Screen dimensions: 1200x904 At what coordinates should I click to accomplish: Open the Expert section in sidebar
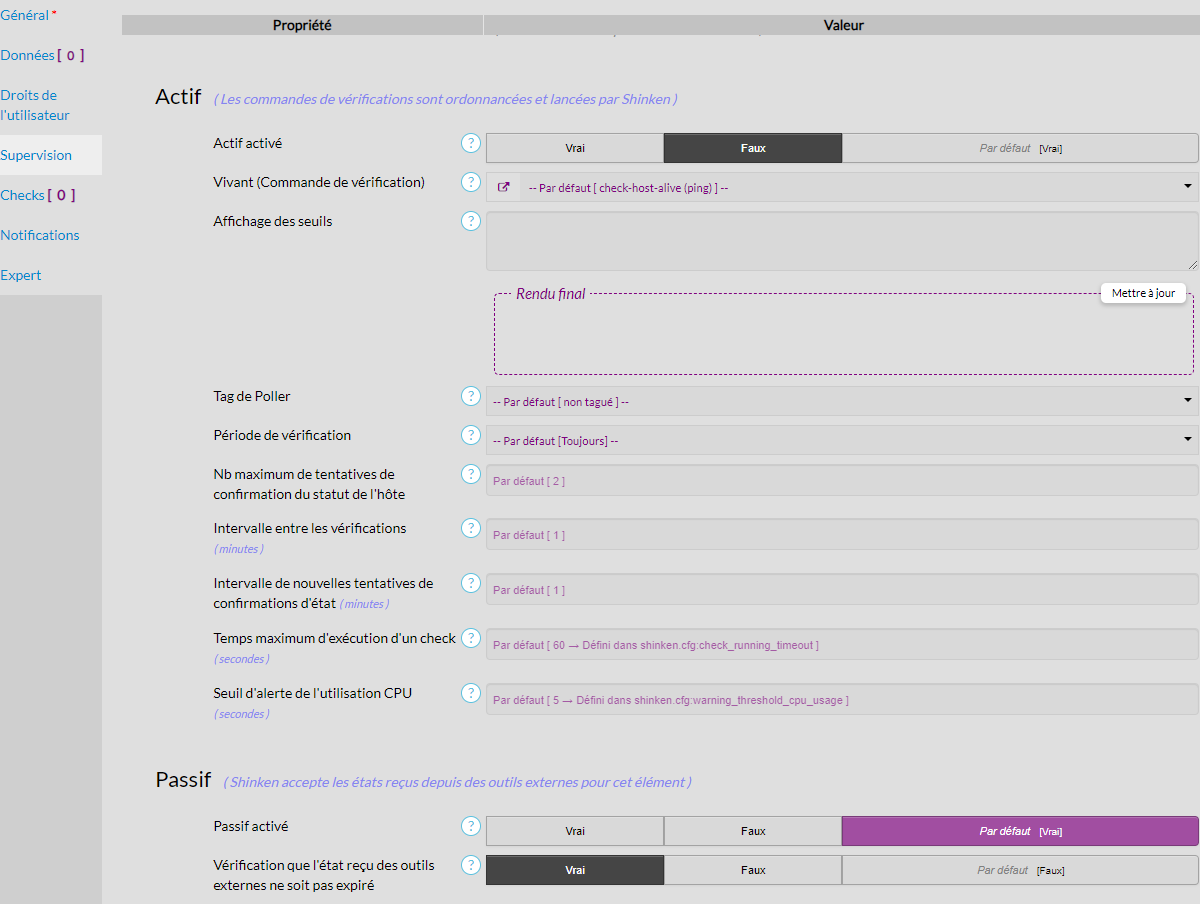[21, 275]
